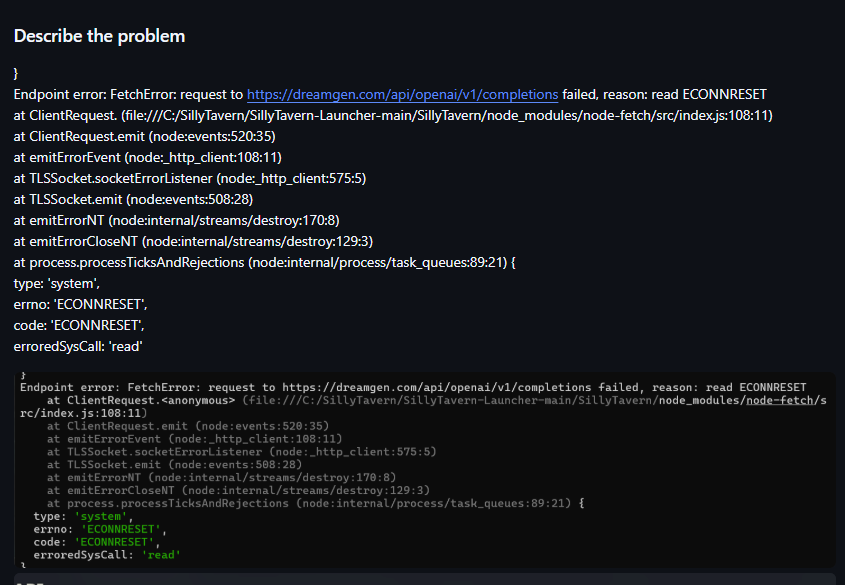Click the code block's "Endpoint error: FetchError" line
The image size is (845, 585).
pos(413,387)
